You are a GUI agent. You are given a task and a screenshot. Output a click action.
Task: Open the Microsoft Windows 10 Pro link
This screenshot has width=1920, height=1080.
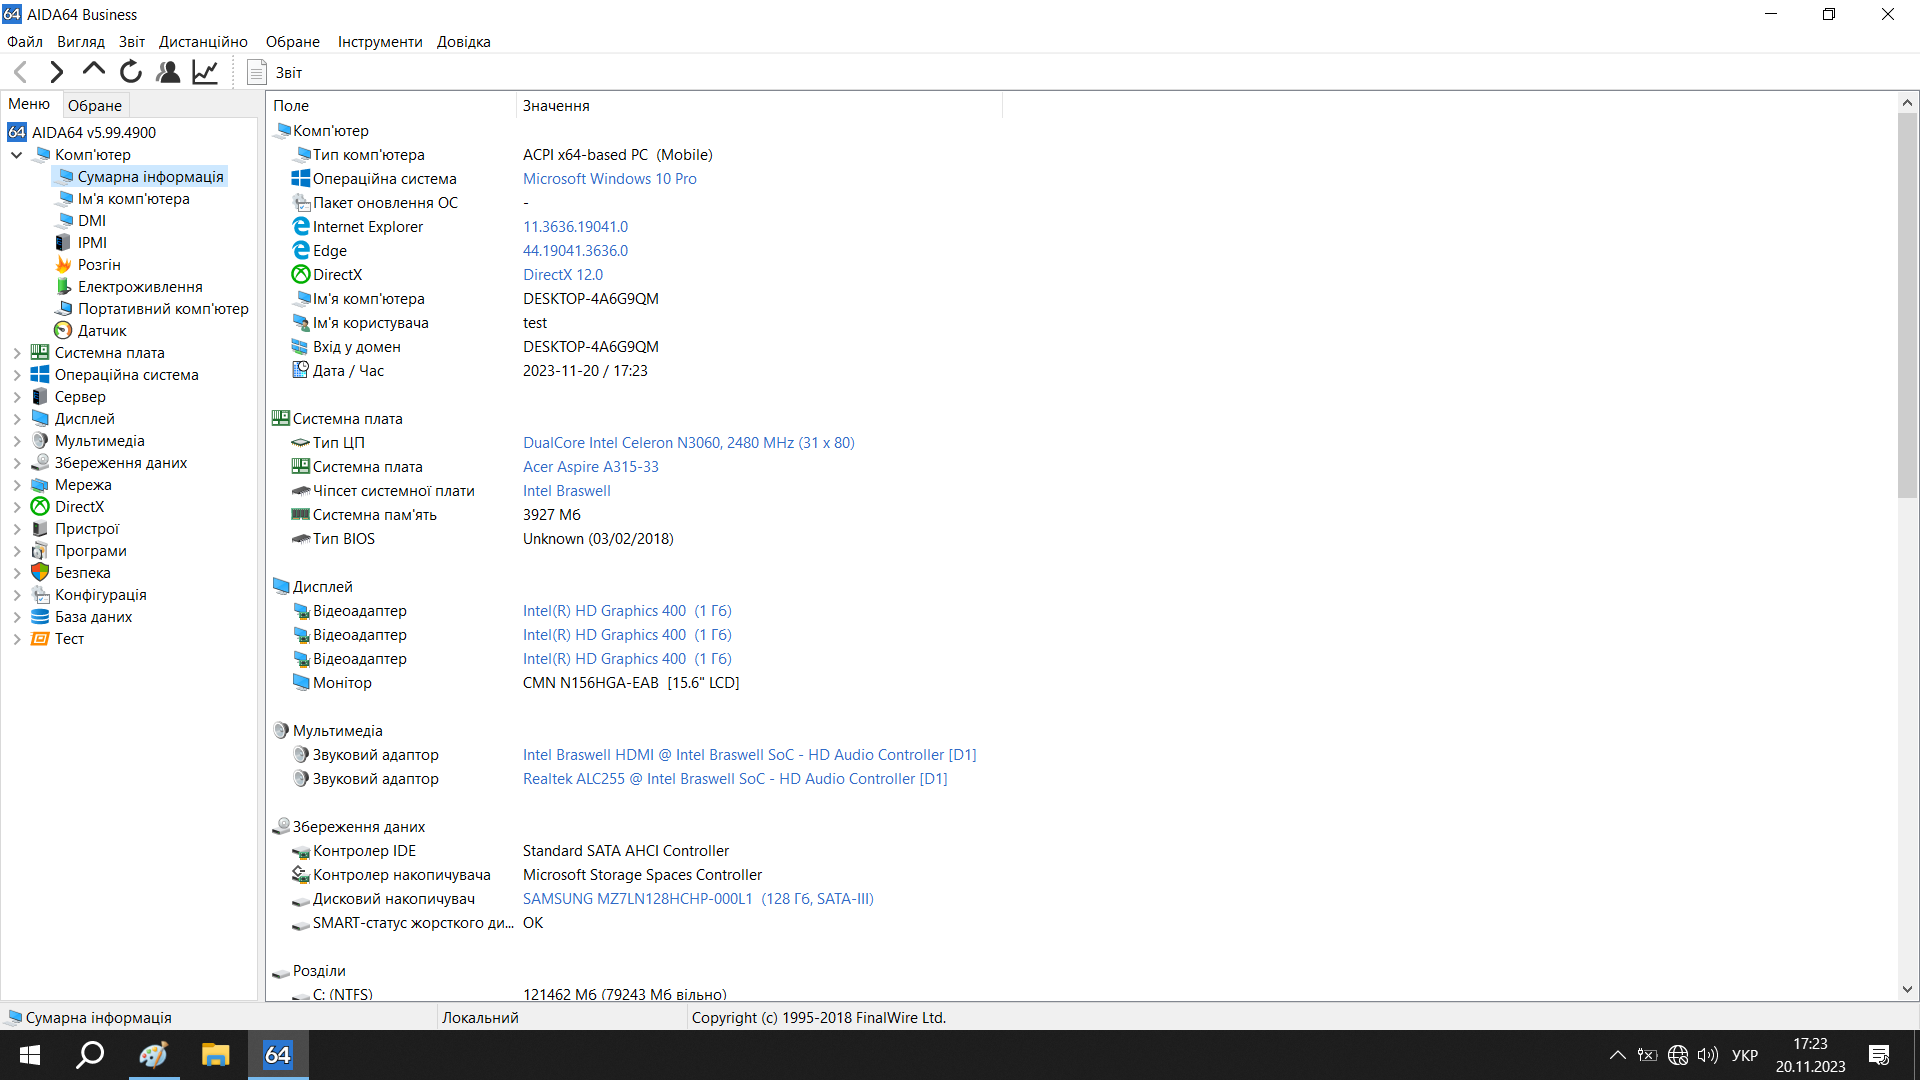[x=610, y=179]
